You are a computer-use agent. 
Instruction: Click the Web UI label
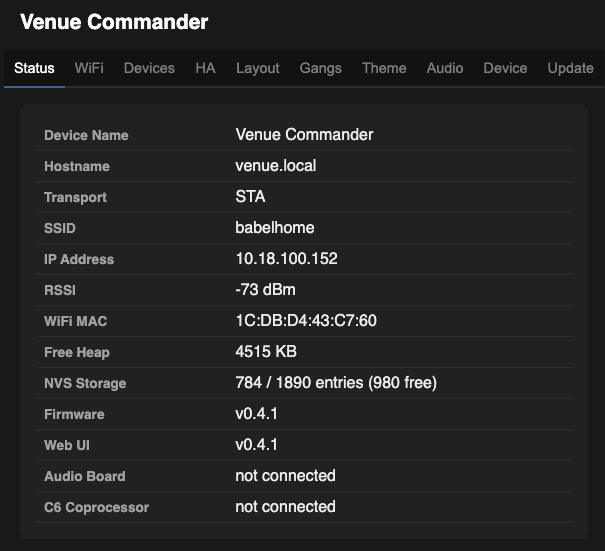tap(67, 445)
